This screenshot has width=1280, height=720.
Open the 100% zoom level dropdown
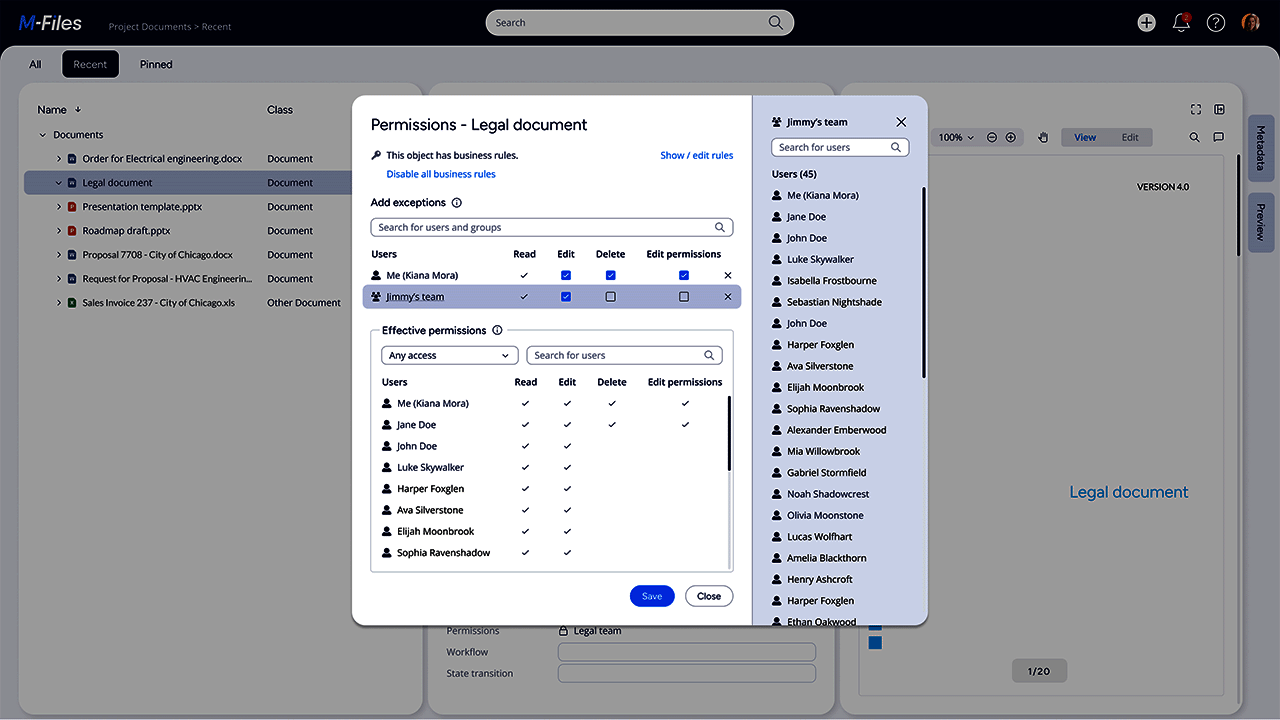coord(955,138)
